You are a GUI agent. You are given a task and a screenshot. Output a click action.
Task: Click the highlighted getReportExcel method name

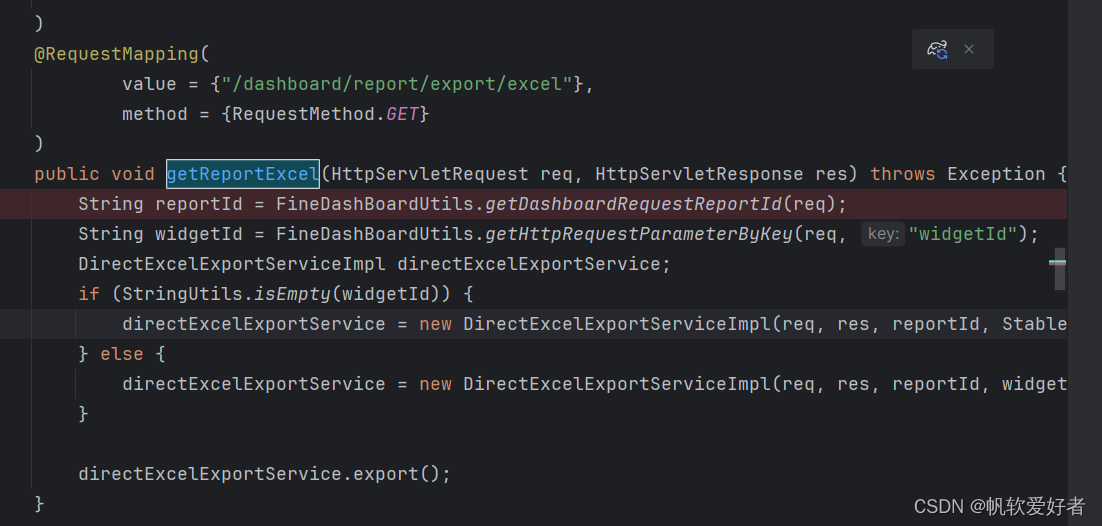point(242,174)
